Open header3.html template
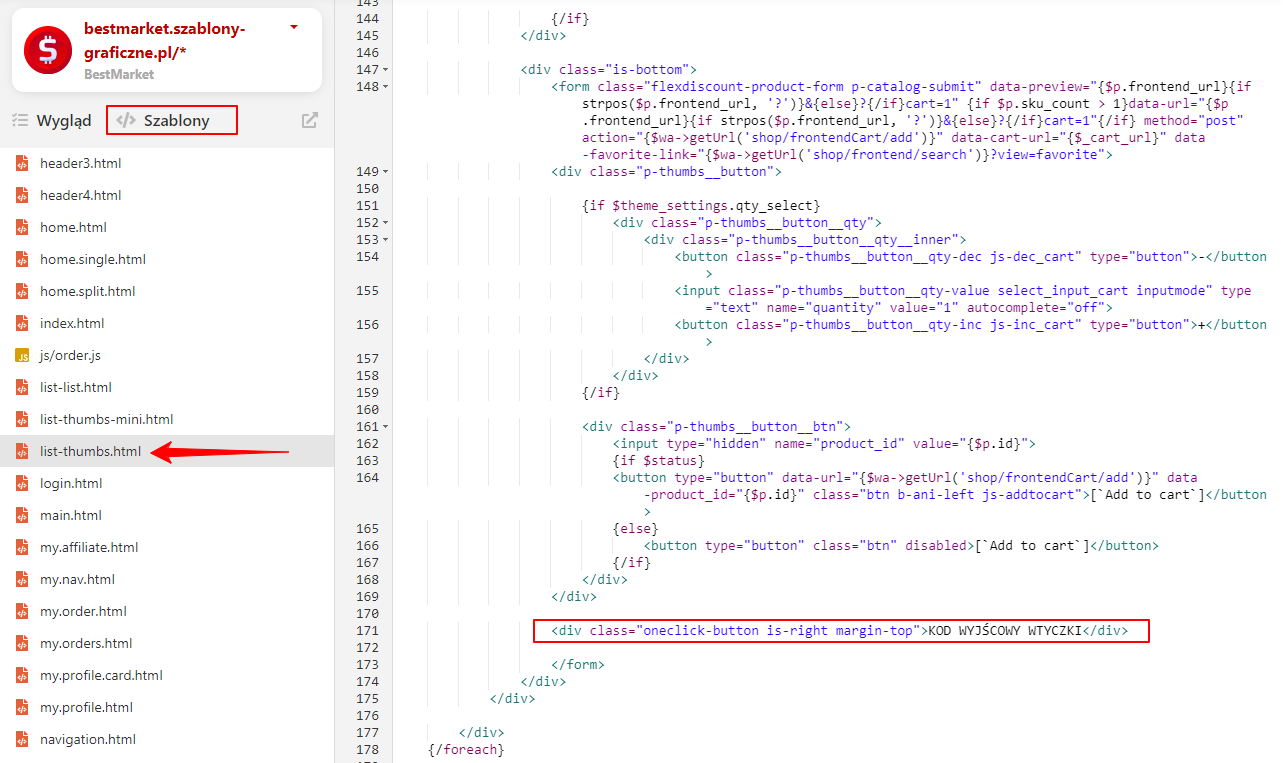 (81, 163)
